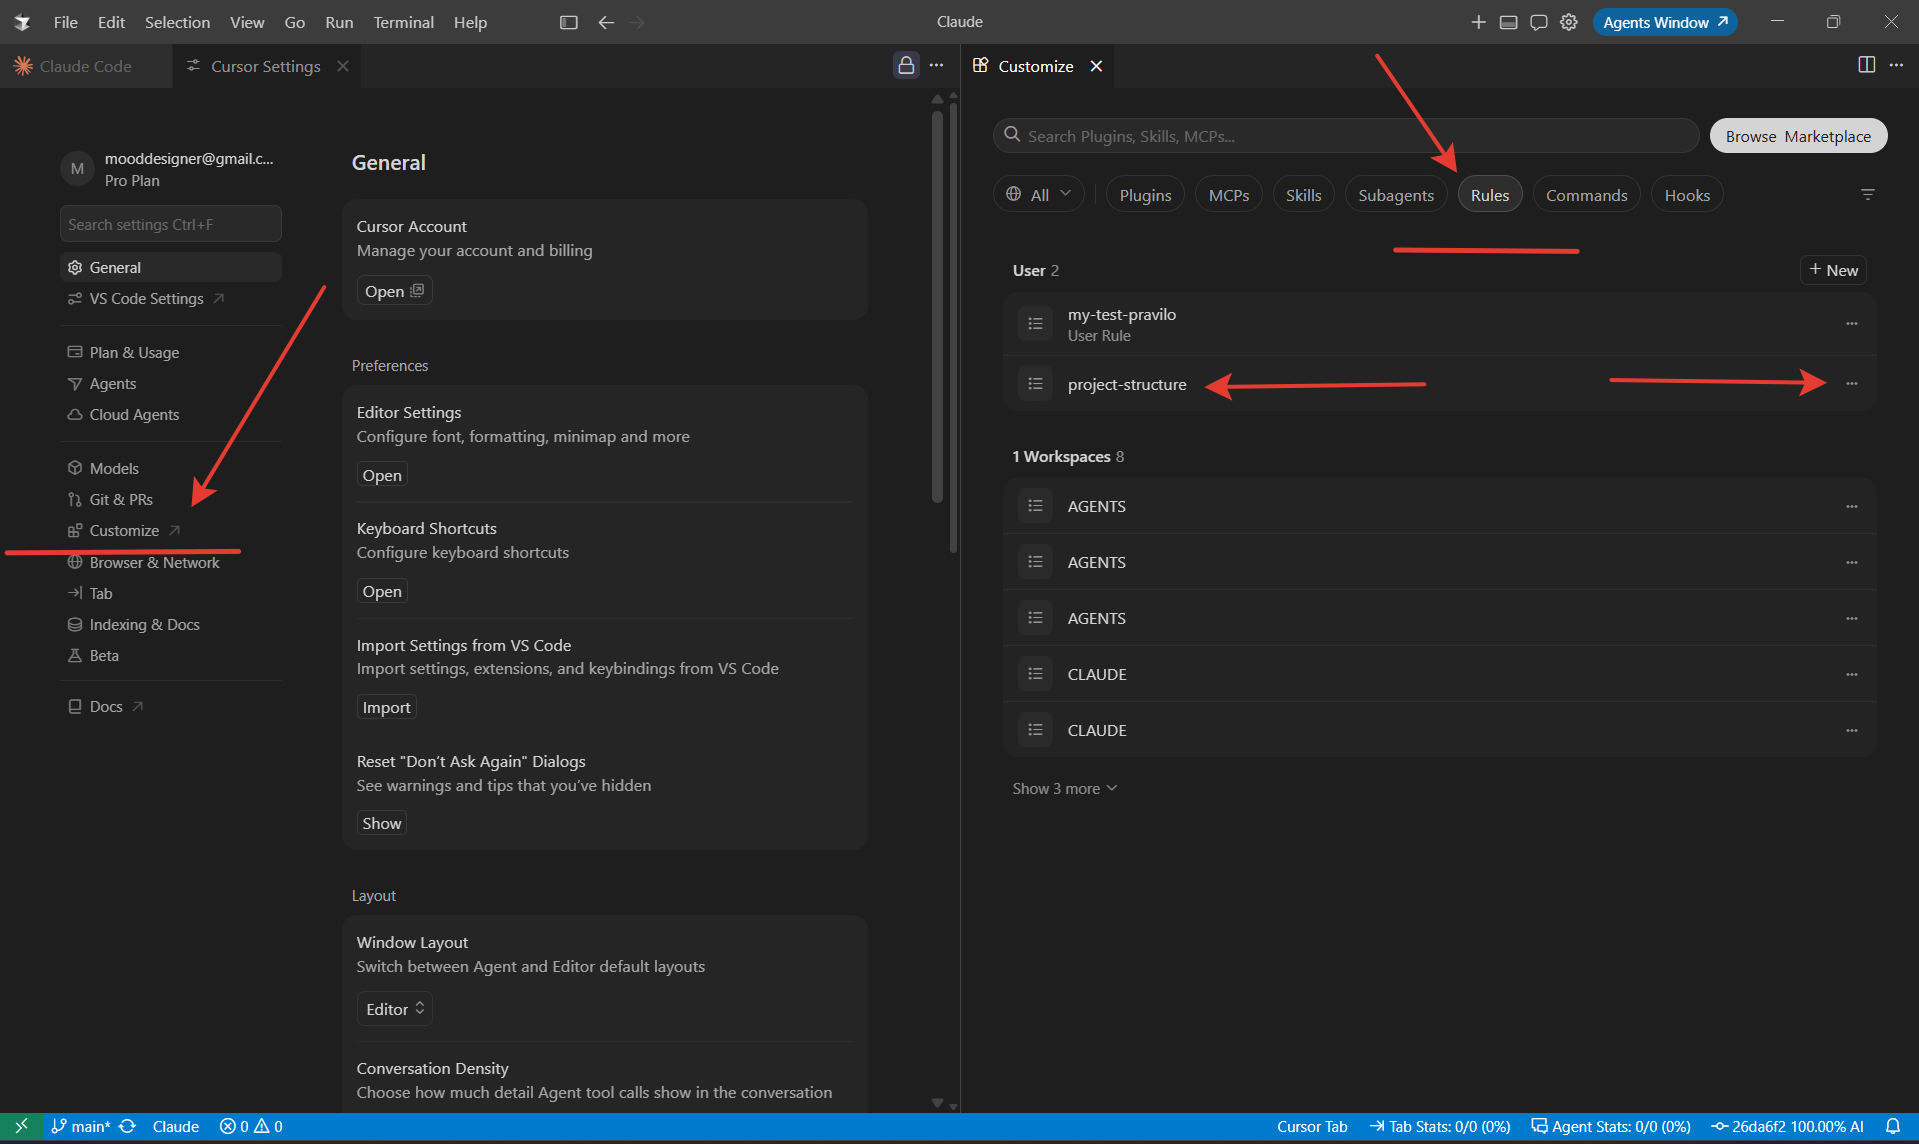1919x1144 pixels.
Task: Open Window Layout Editor dropdown
Action: (395, 1009)
